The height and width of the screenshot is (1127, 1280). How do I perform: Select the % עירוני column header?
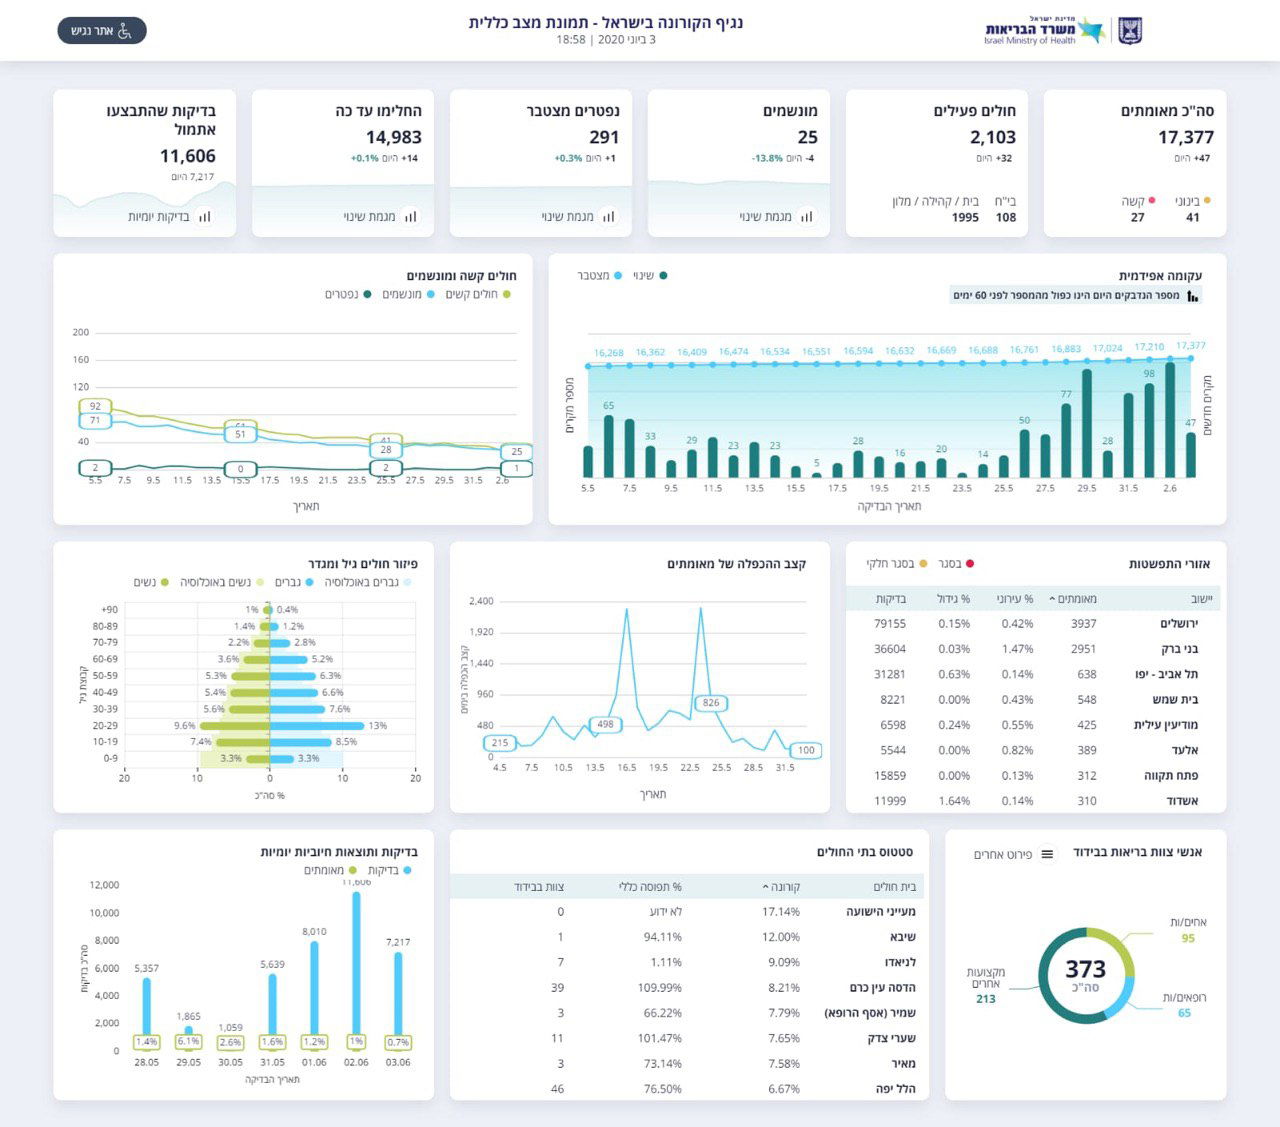click(1015, 599)
